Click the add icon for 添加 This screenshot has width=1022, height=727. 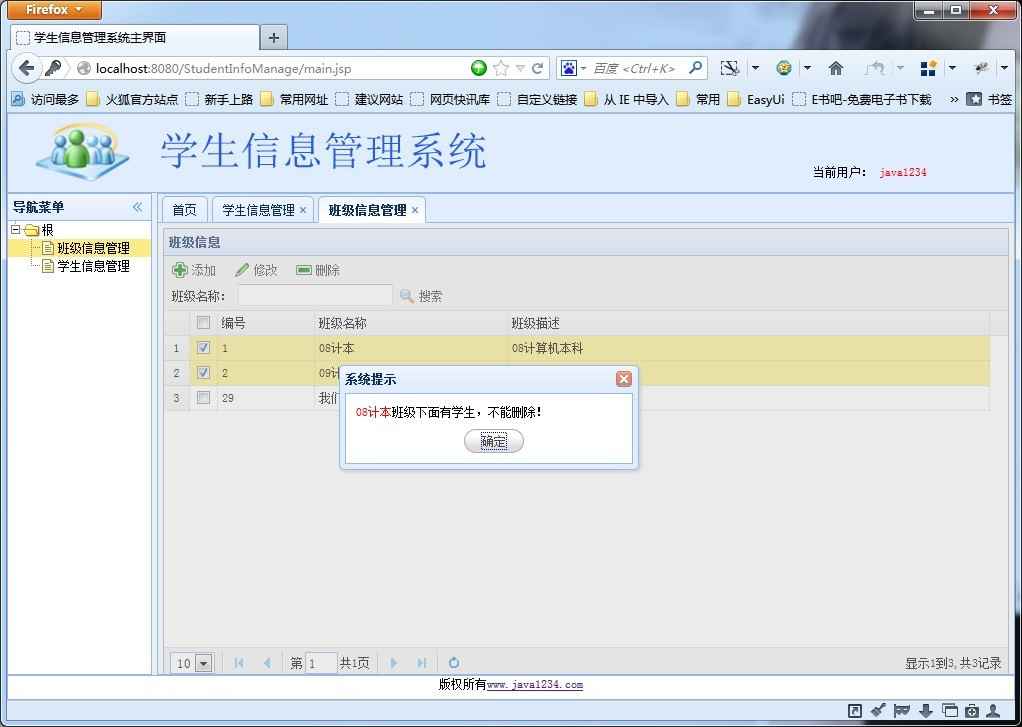click(179, 270)
